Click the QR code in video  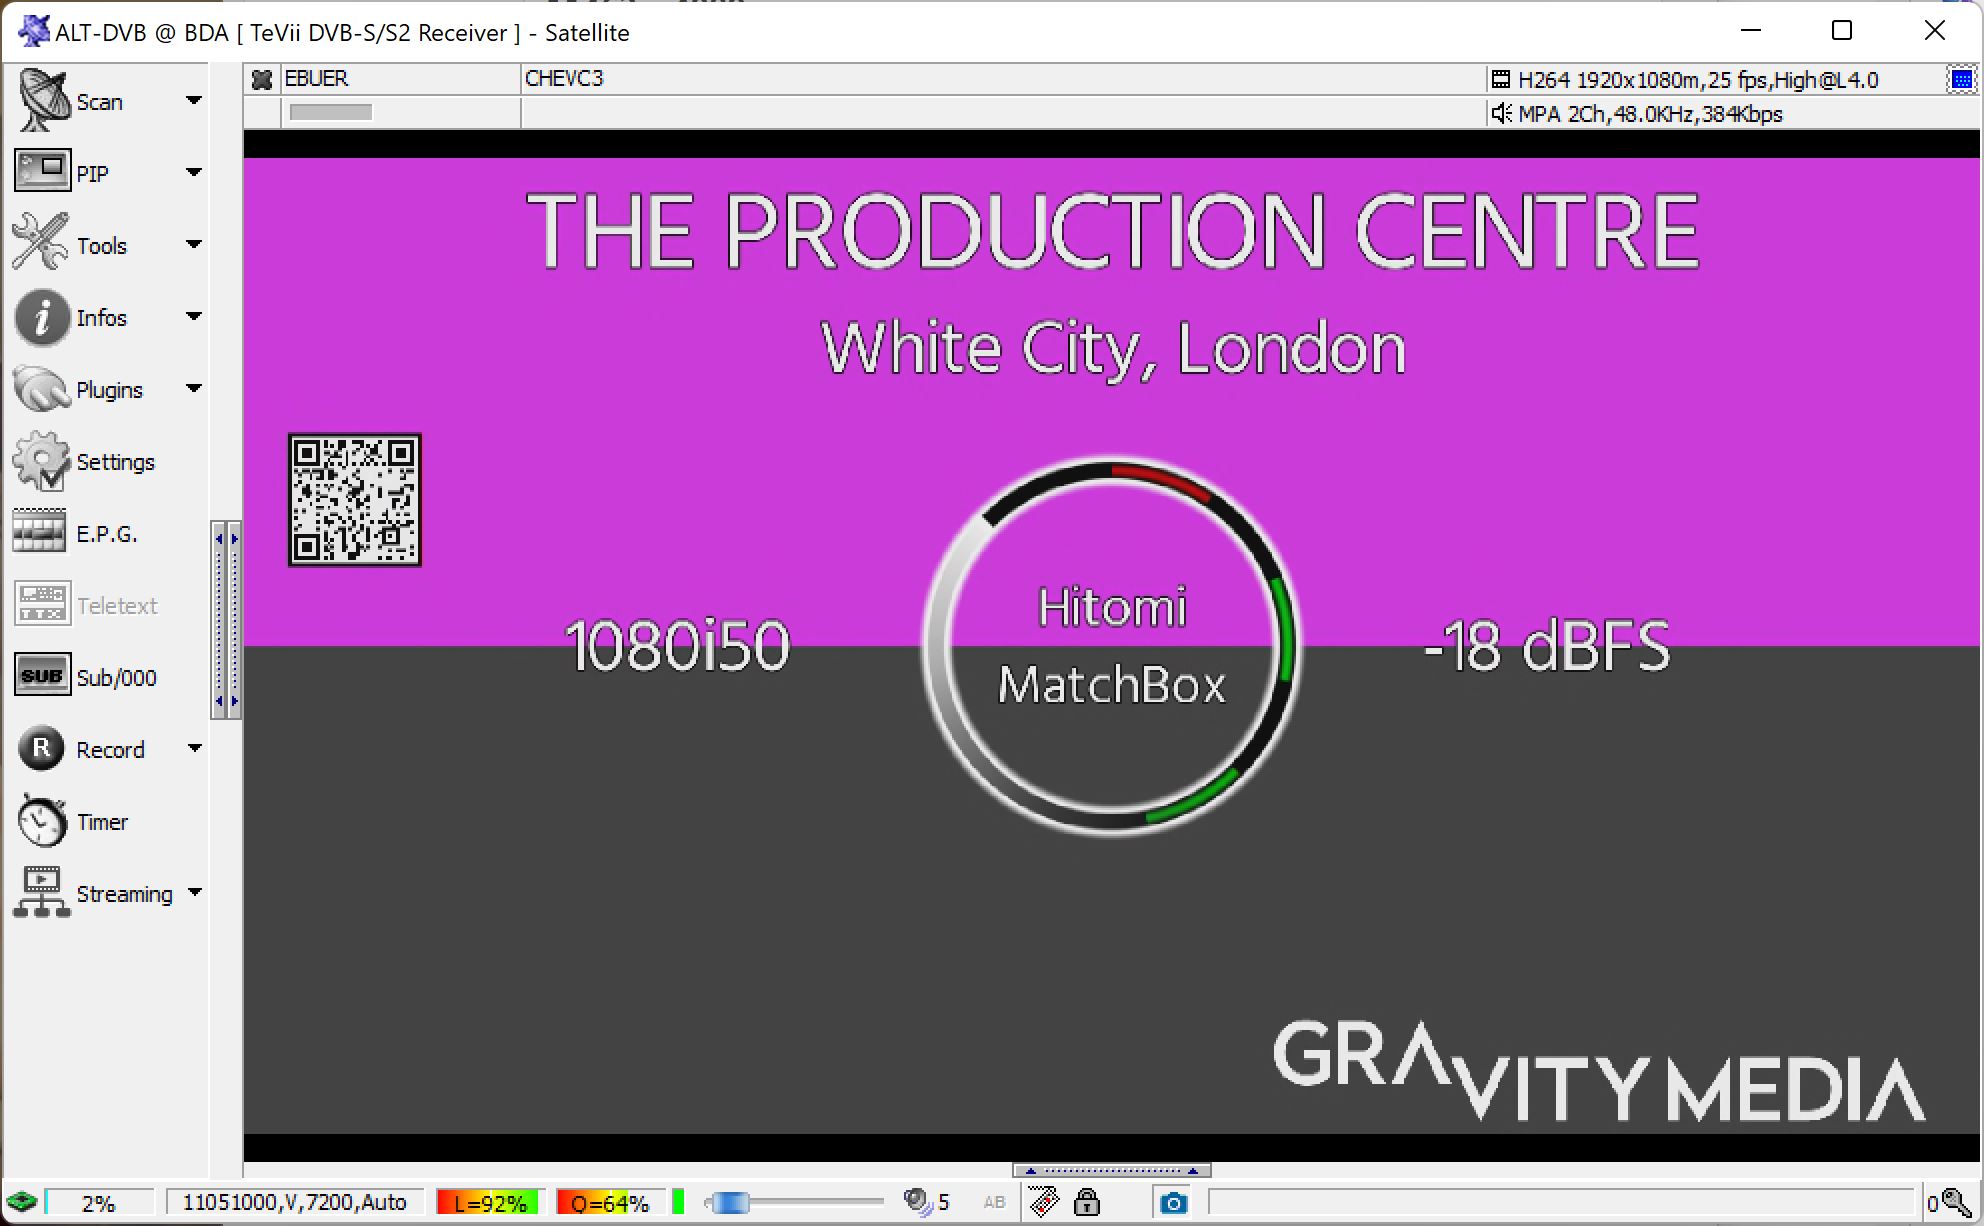tap(355, 500)
